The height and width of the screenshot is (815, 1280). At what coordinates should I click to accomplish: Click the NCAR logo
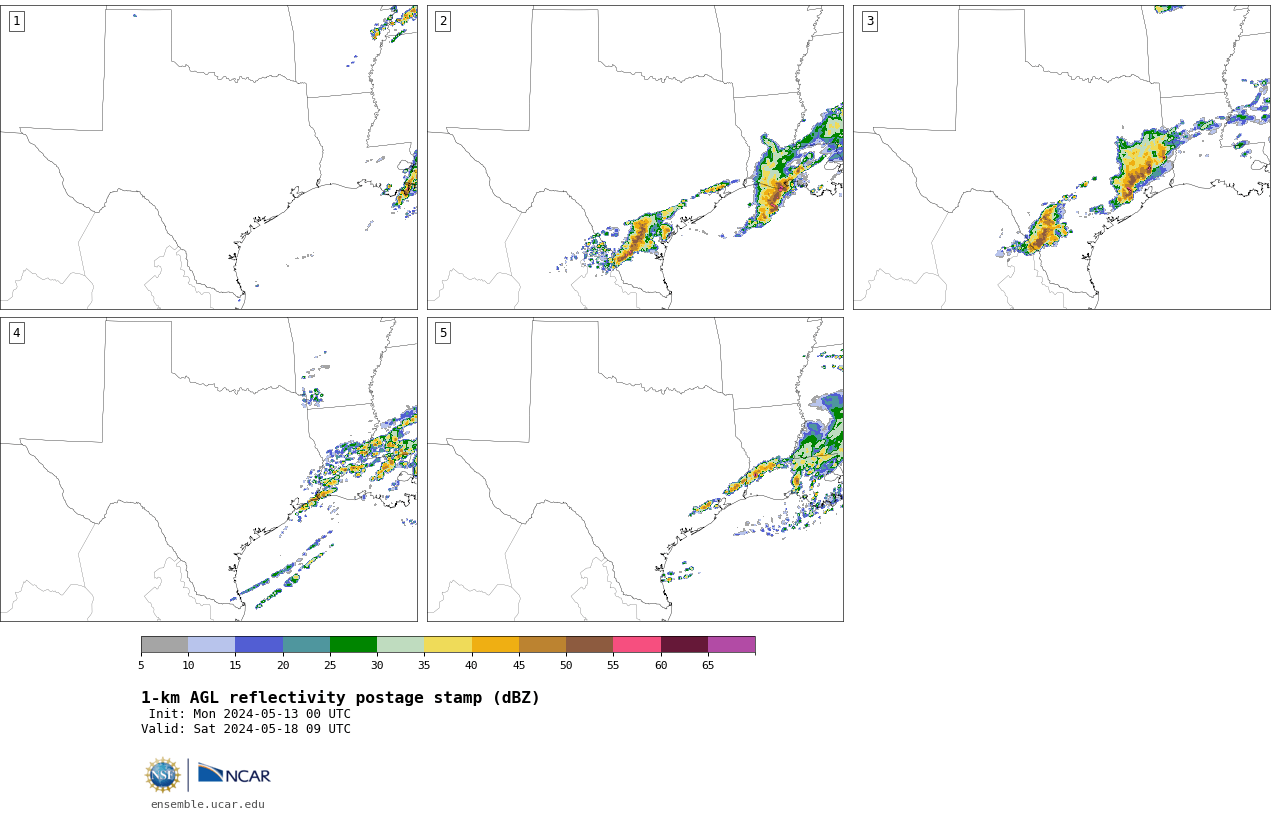tap(234, 774)
